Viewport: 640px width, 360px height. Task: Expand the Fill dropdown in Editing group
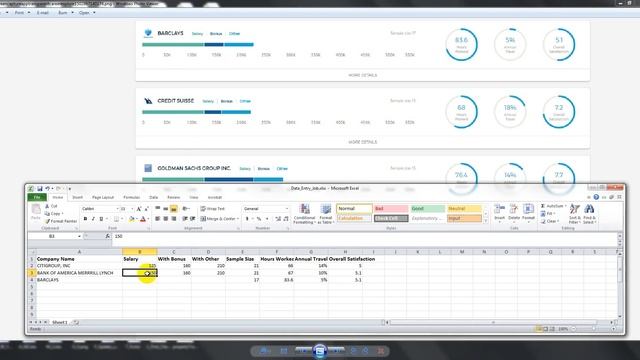click(x=554, y=213)
